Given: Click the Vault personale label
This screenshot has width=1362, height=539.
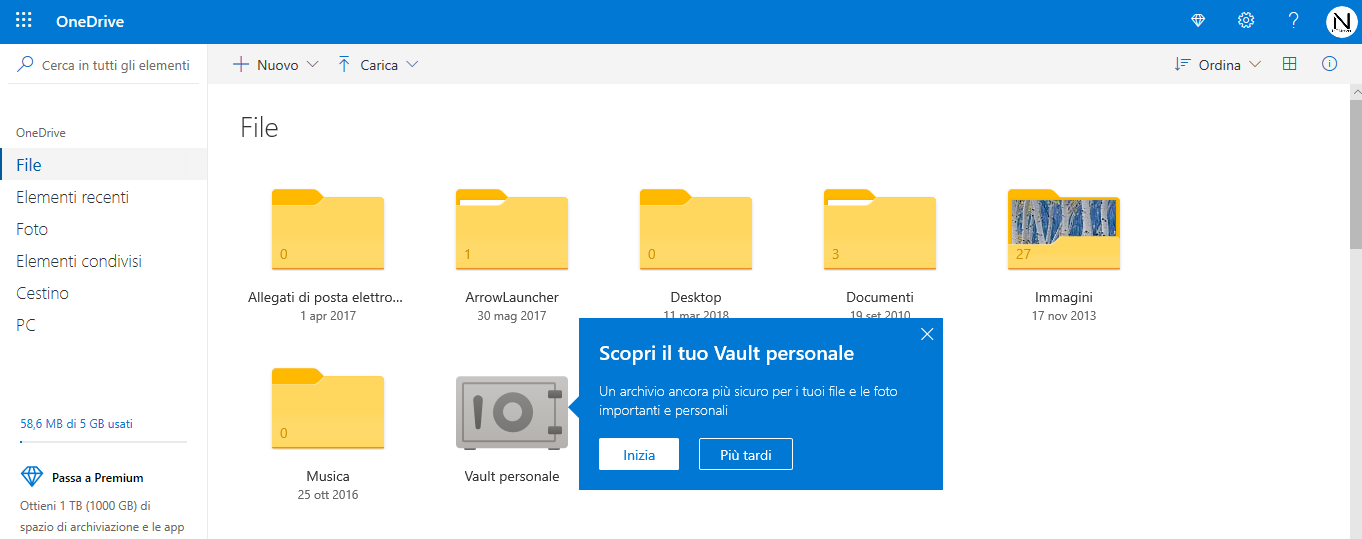Looking at the screenshot, I should click(512, 476).
